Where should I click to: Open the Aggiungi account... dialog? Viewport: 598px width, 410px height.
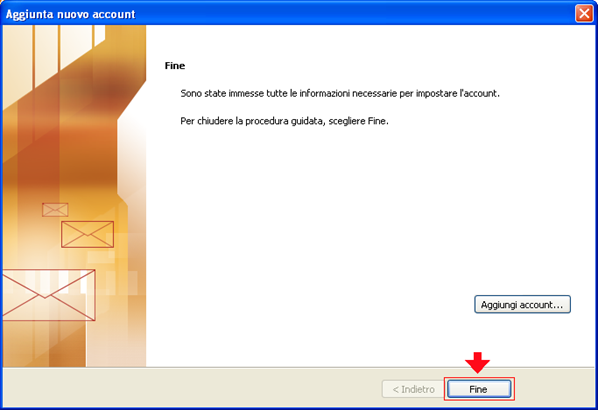coord(522,304)
